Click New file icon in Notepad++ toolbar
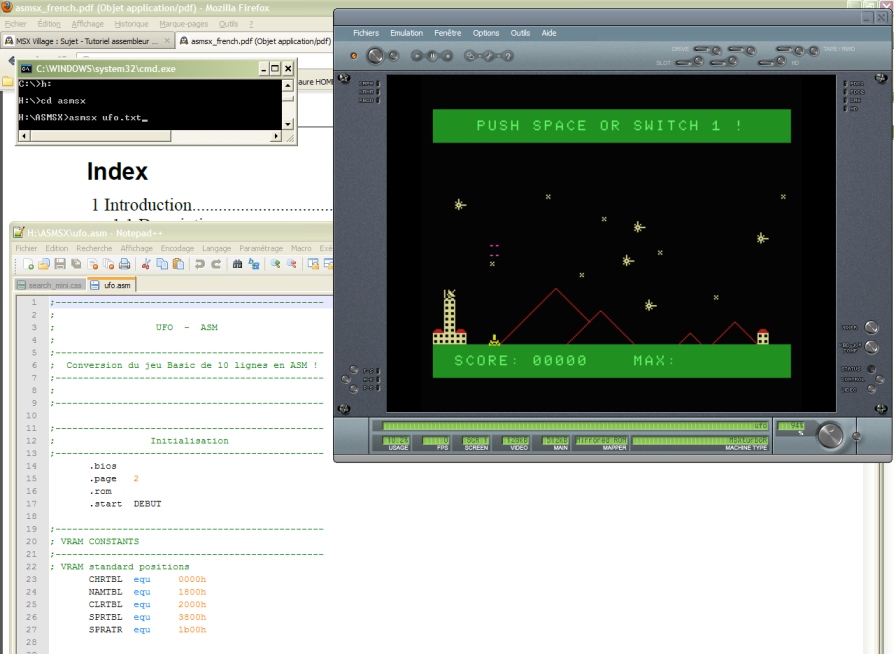This screenshot has width=894, height=654. (28, 263)
